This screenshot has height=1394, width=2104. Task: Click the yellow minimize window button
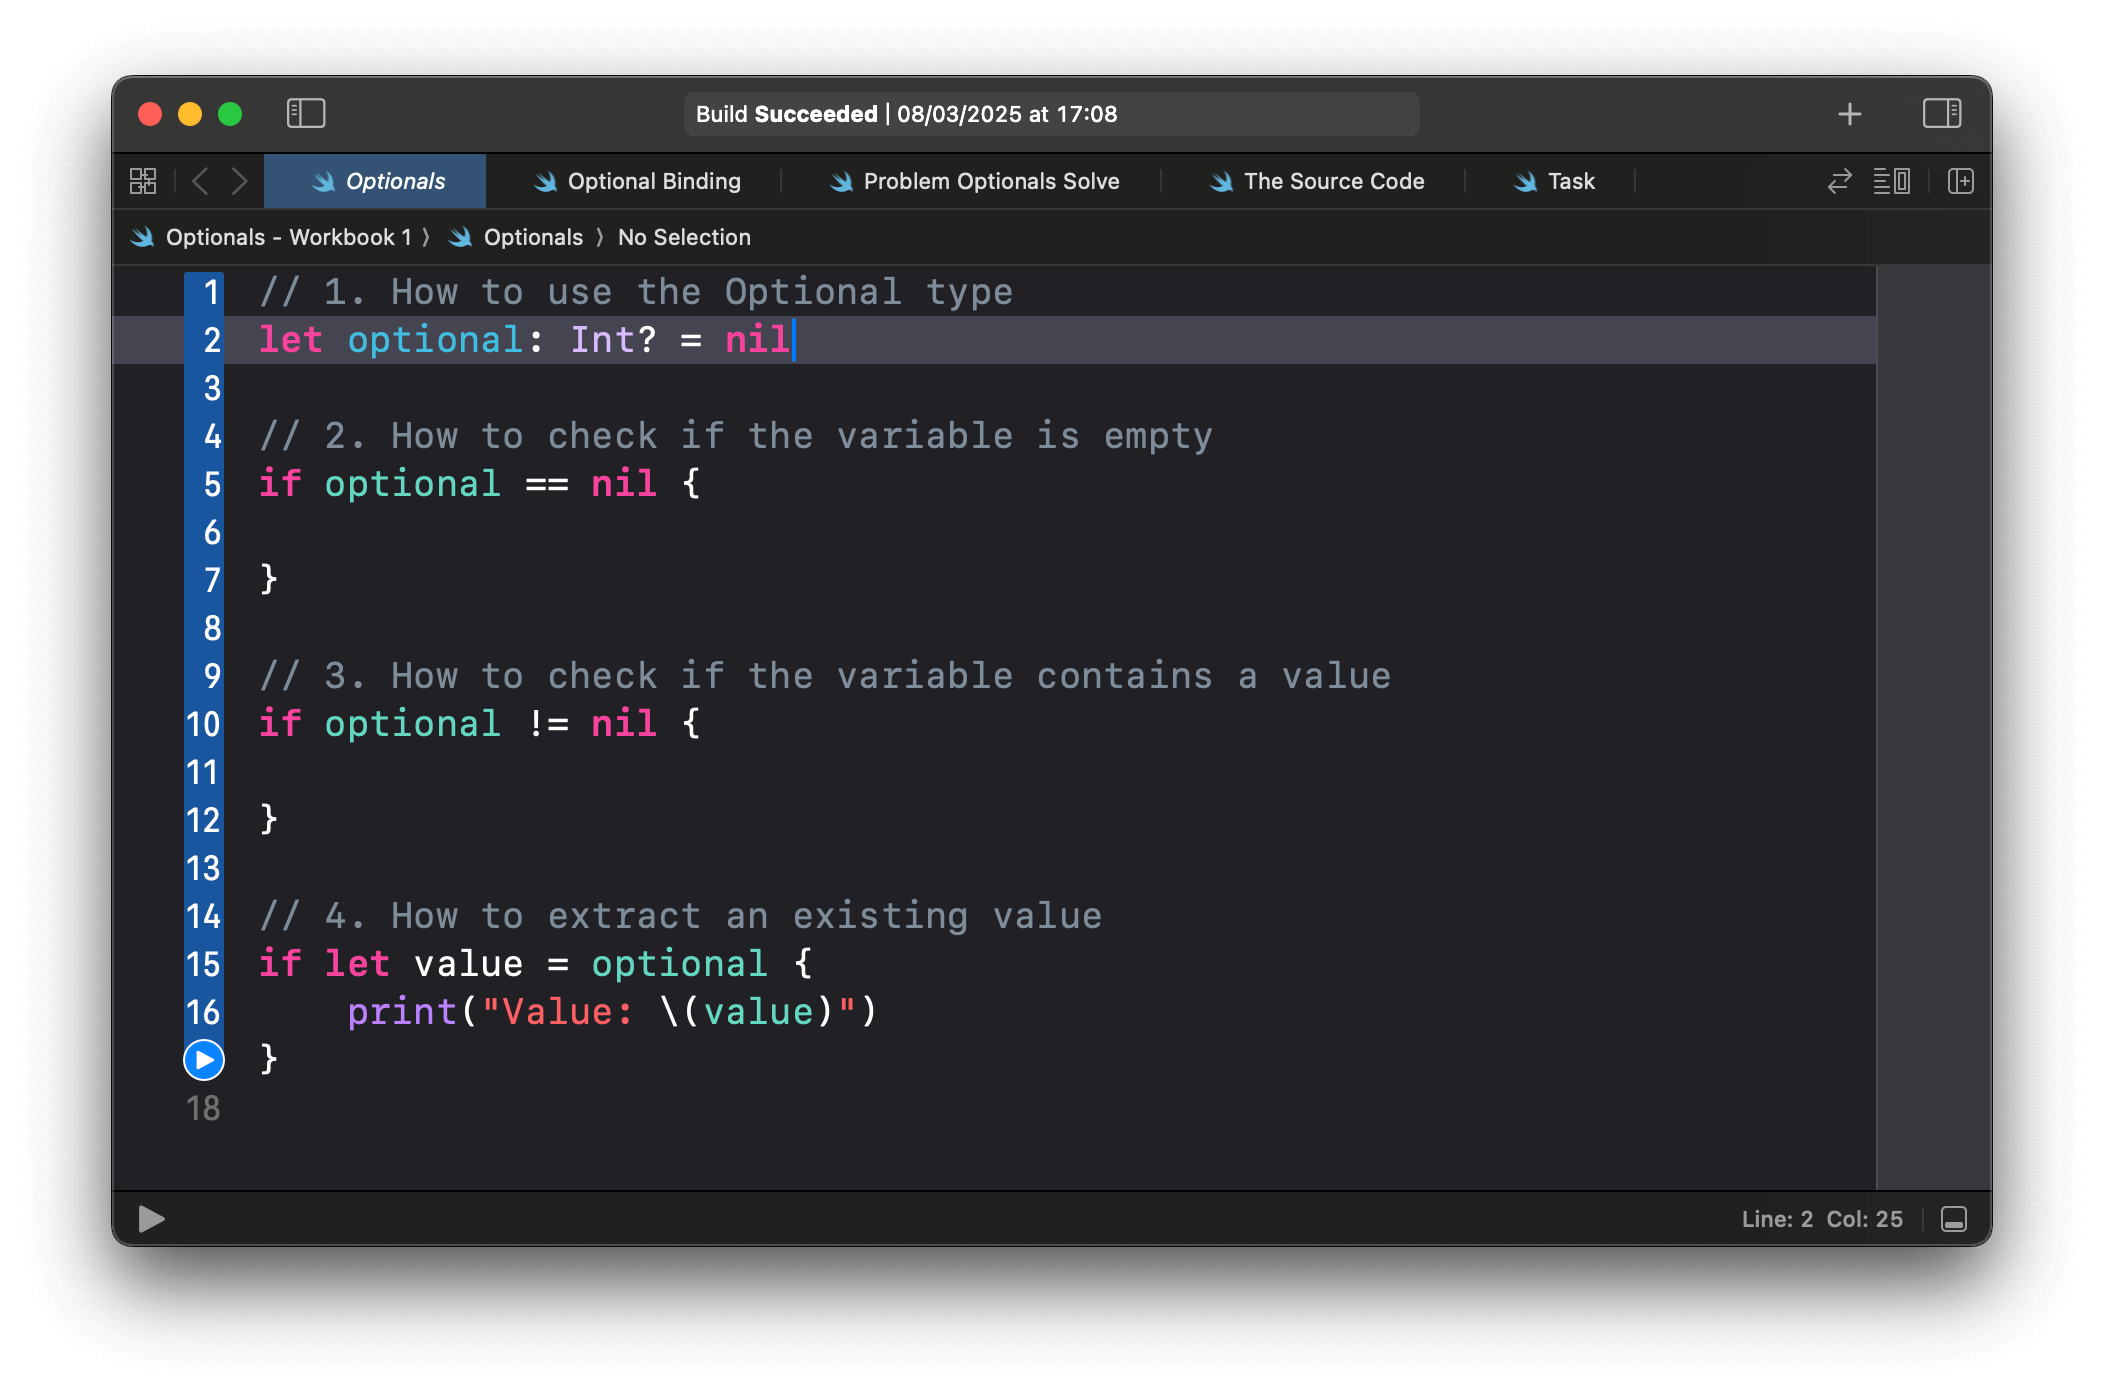[x=190, y=114]
